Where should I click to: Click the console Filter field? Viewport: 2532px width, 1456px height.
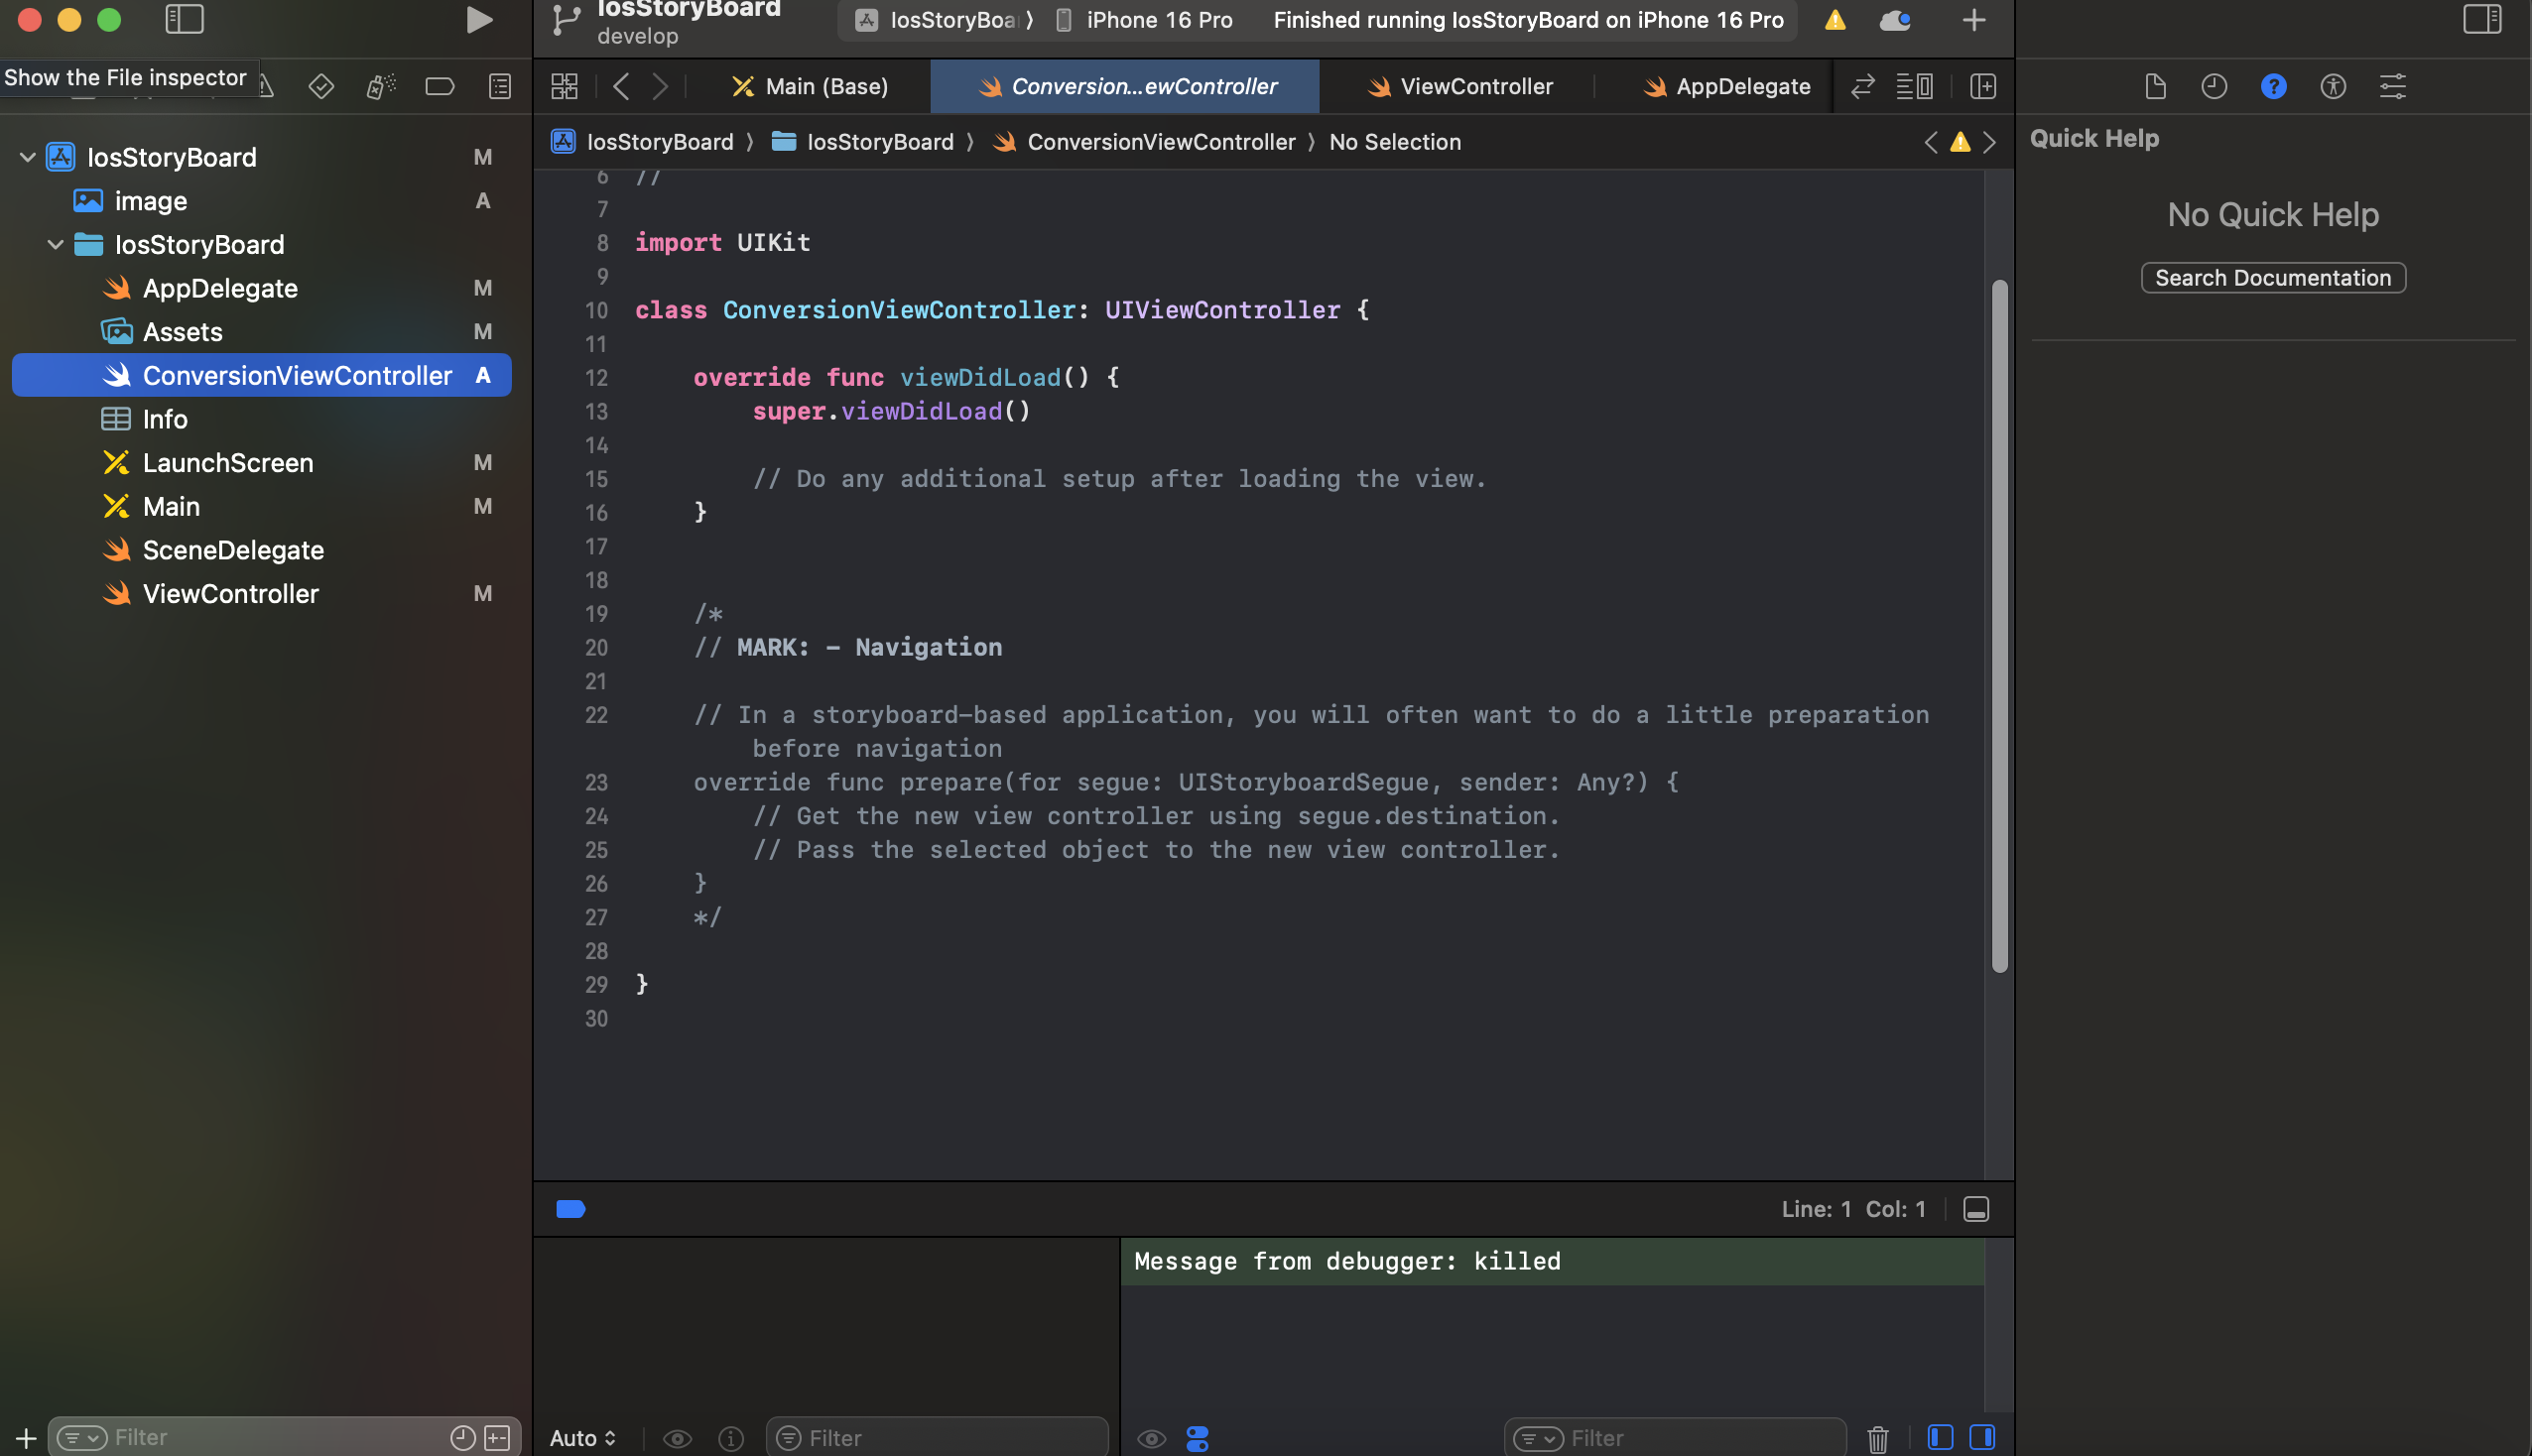(x=1675, y=1438)
